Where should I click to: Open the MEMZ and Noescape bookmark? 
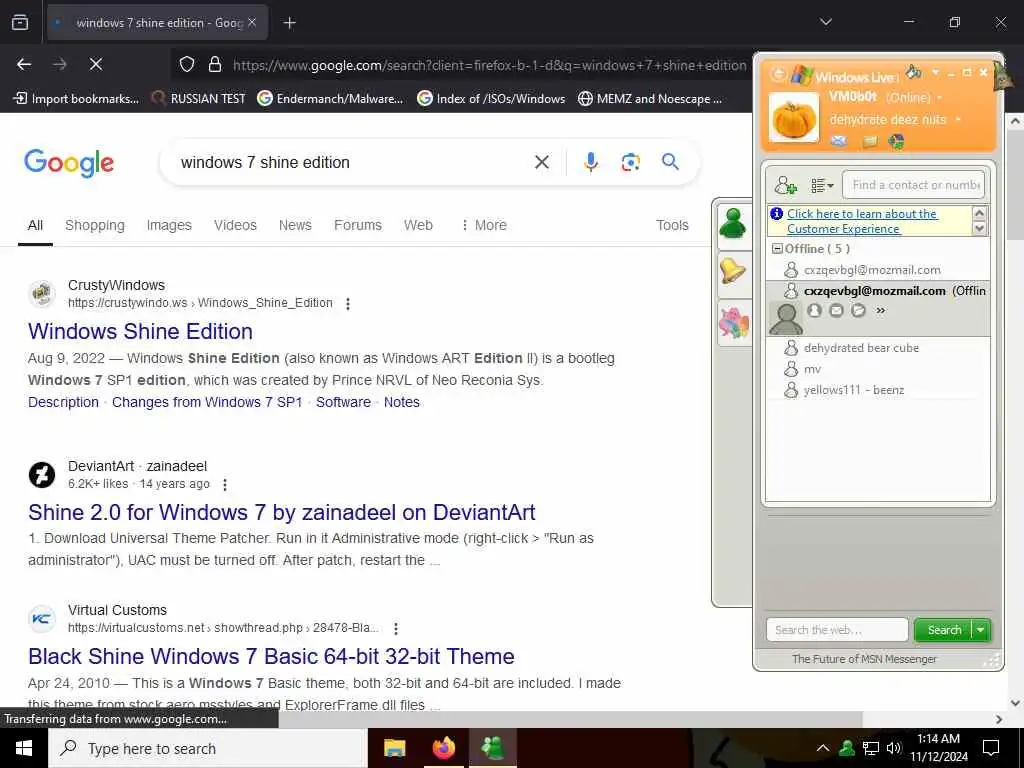click(x=650, y=99)
